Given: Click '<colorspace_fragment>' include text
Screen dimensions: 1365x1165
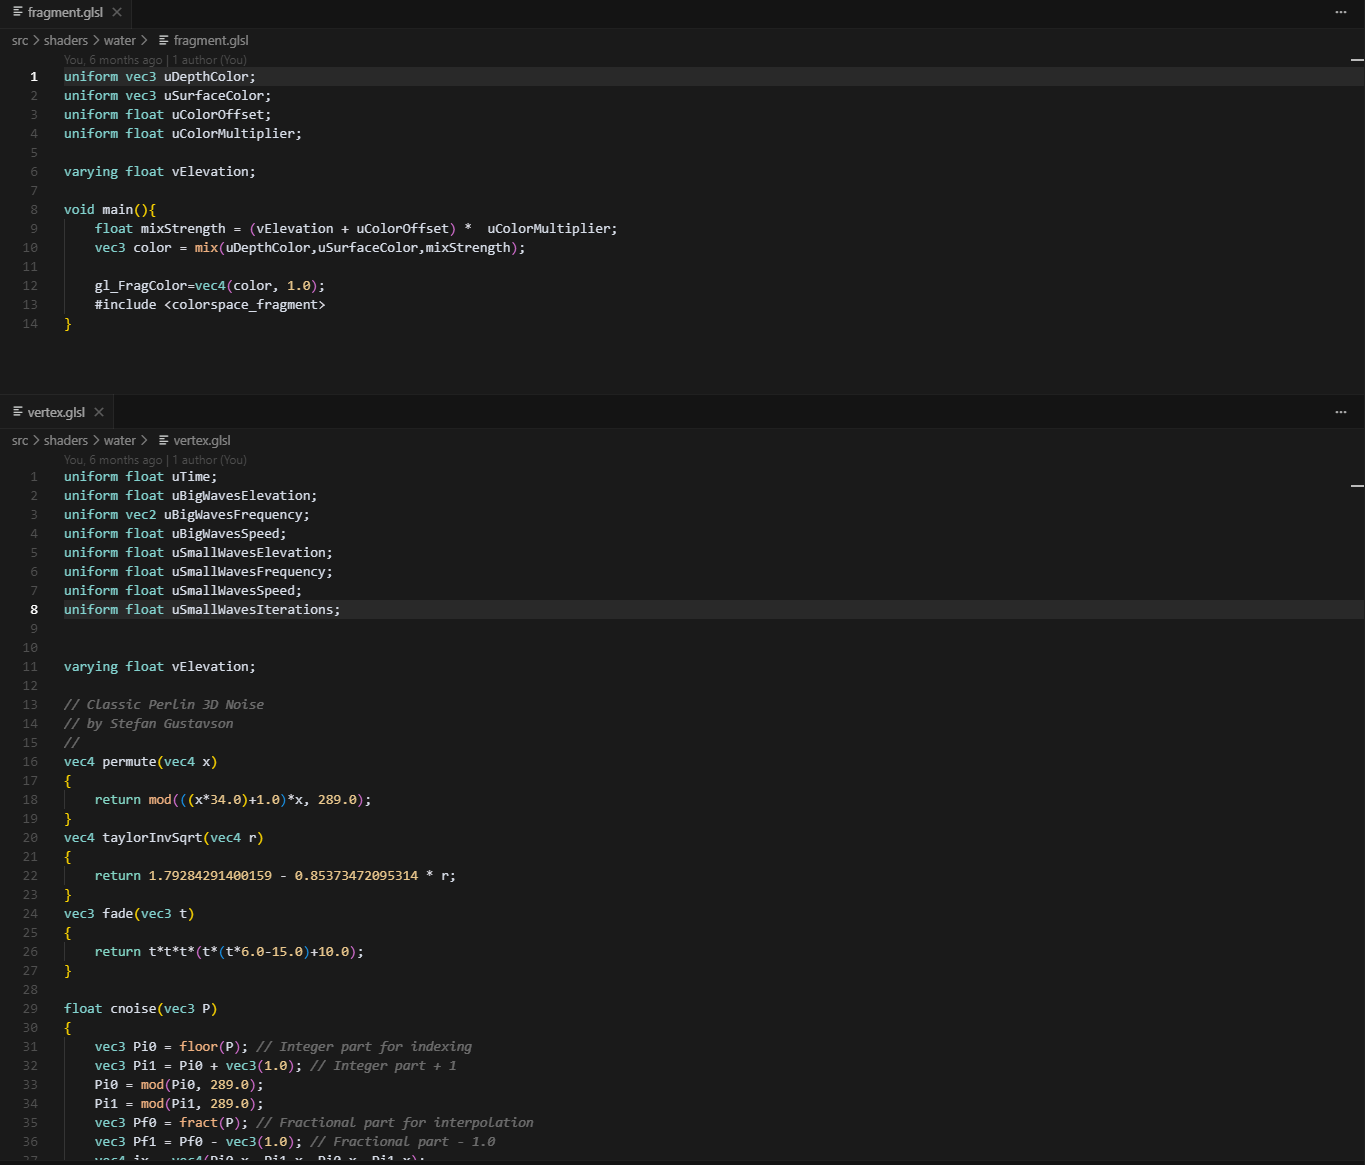Looking at the screenshot, I should coord(245,305).
